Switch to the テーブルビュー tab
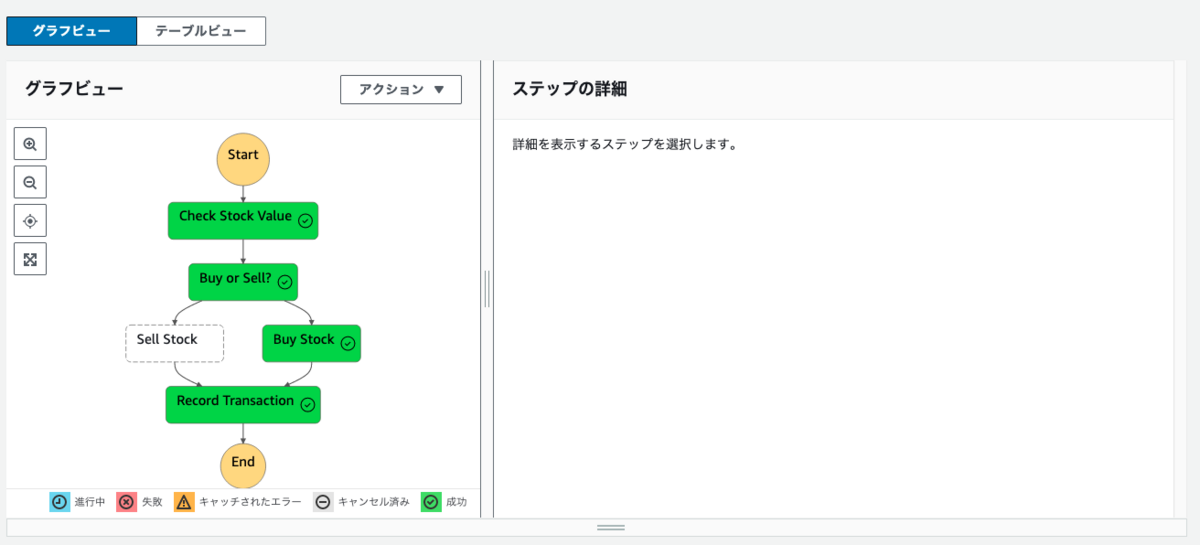This screenshot has width=1200, height=545. [x=201, y=31]
